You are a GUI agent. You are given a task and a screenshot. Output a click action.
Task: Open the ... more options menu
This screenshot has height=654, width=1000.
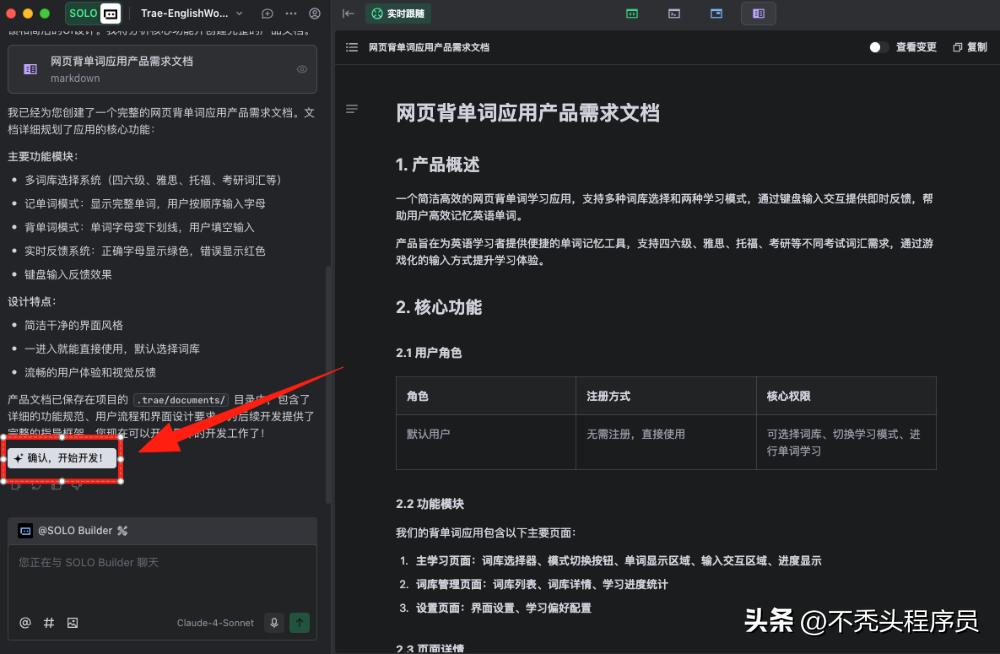290,13
